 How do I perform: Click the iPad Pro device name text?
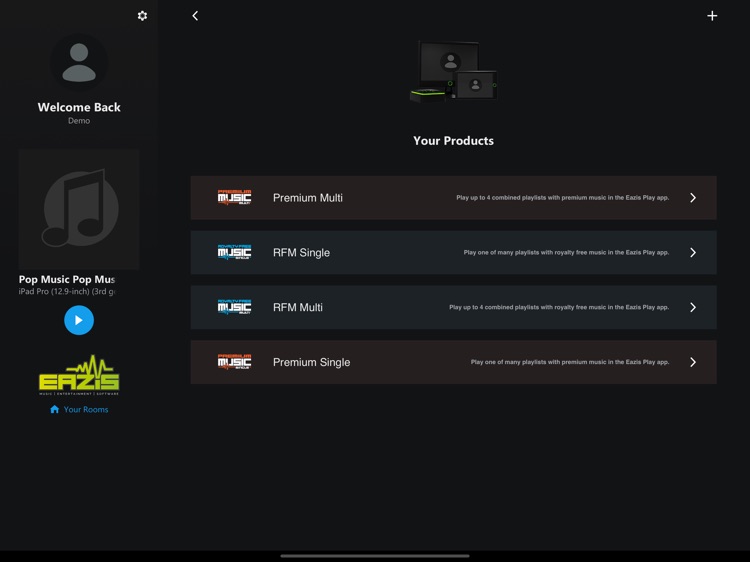click(67, 291)
